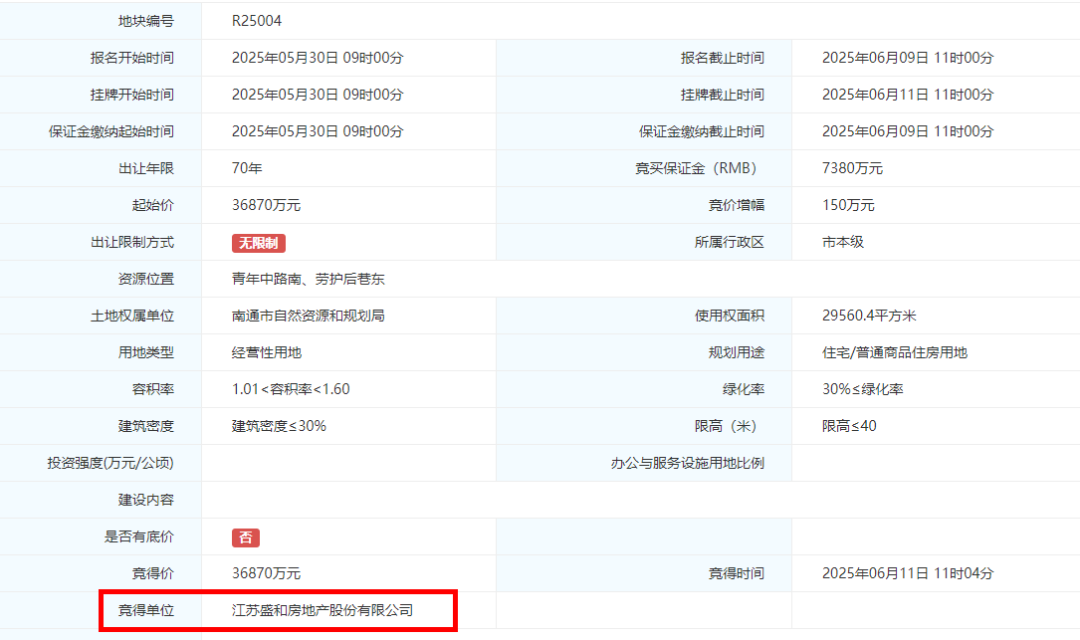The image size is (1080, 640).
Task: Click the 报名截止时间 label
Action: coord(723,58)
